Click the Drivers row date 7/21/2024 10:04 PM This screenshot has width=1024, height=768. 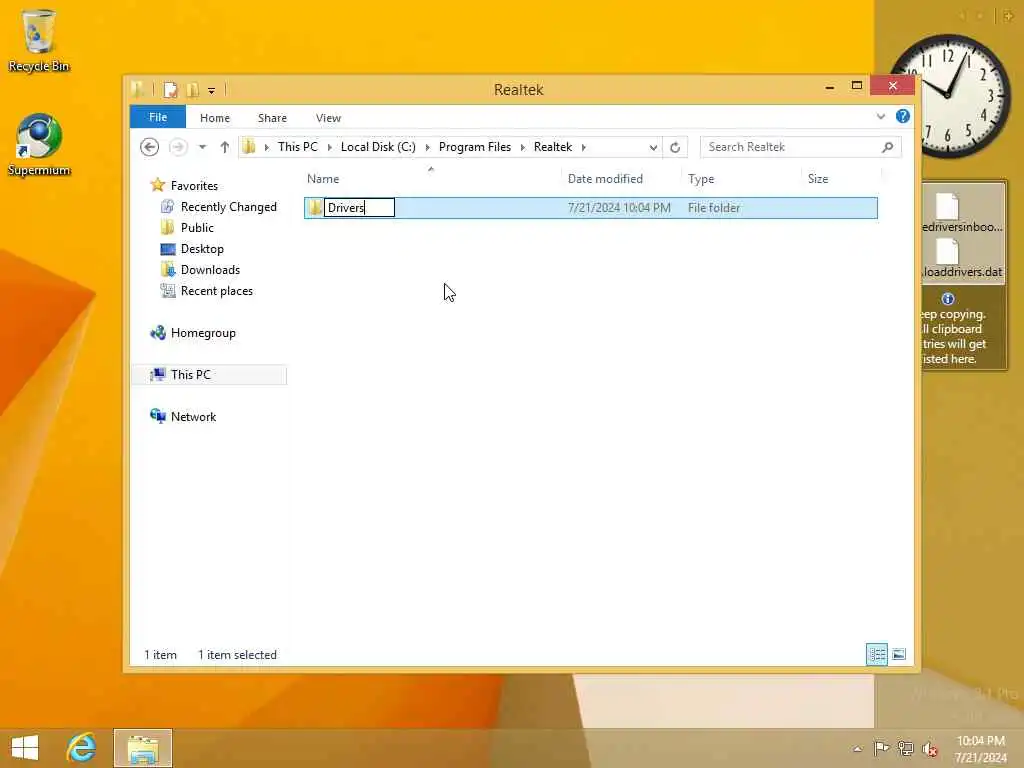coord(618,208)
